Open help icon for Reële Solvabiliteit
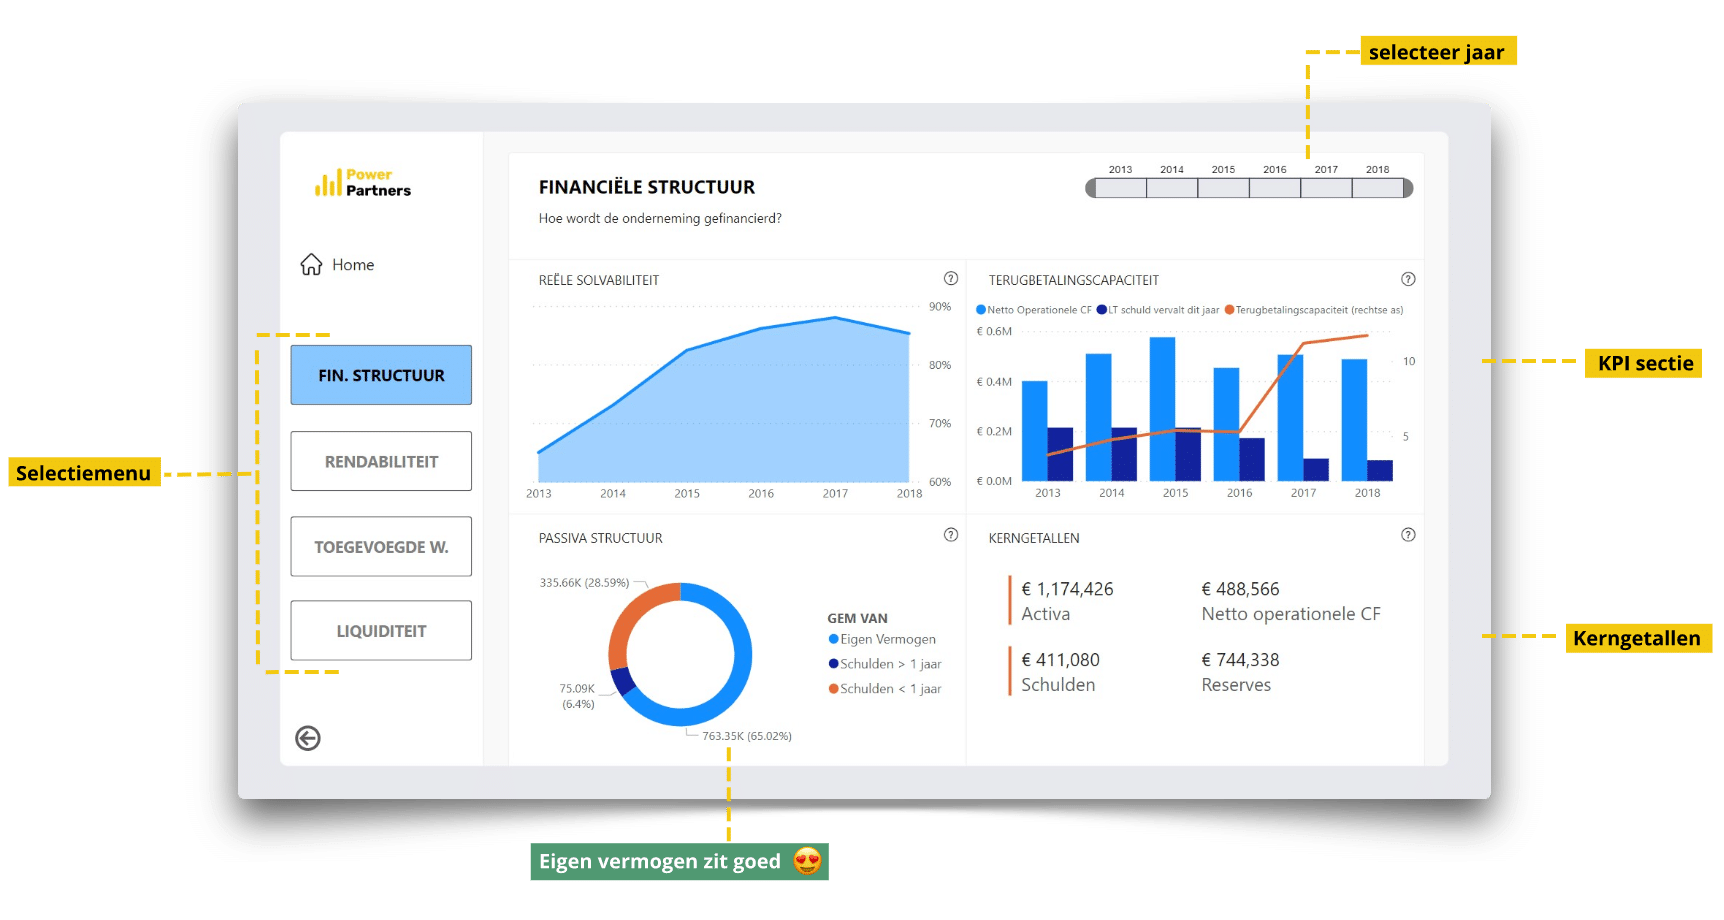 (x=951, y=279)
